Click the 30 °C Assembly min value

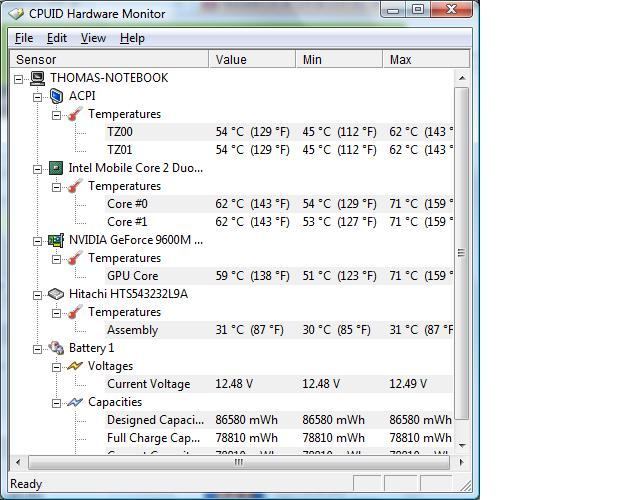[x=336, y=330]
